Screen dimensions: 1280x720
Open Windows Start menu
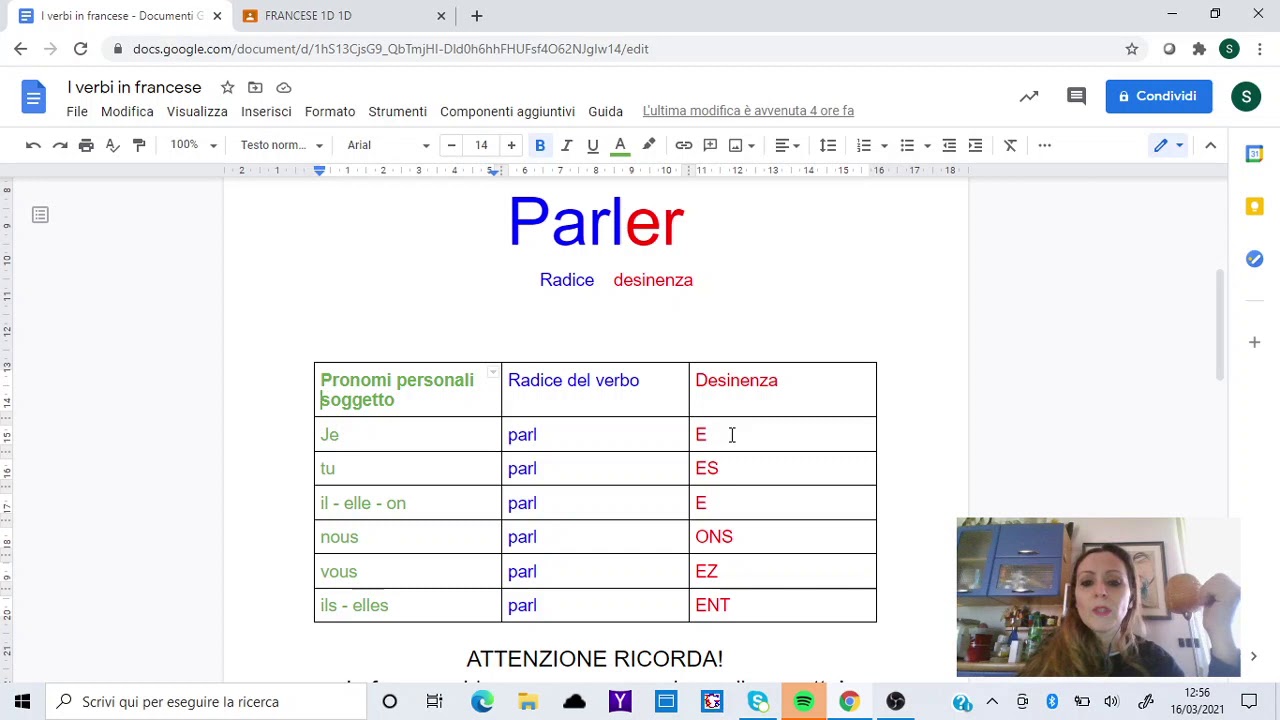pyautogui.click(x=22, y=702)
